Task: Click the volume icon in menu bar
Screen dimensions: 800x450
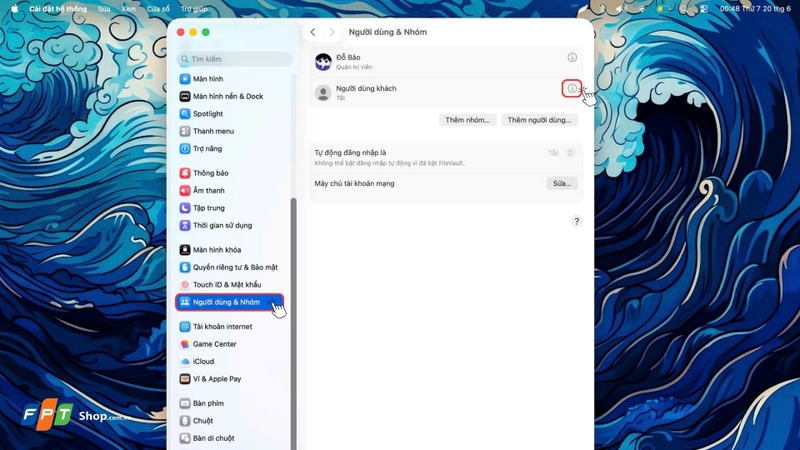Action: [620, 9]
